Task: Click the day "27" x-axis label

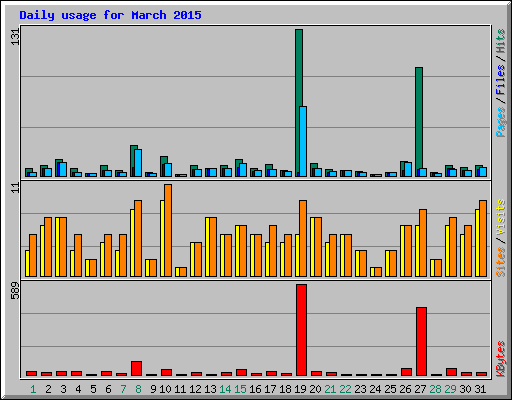Action: pyautogui.click(x=420, y=389)
